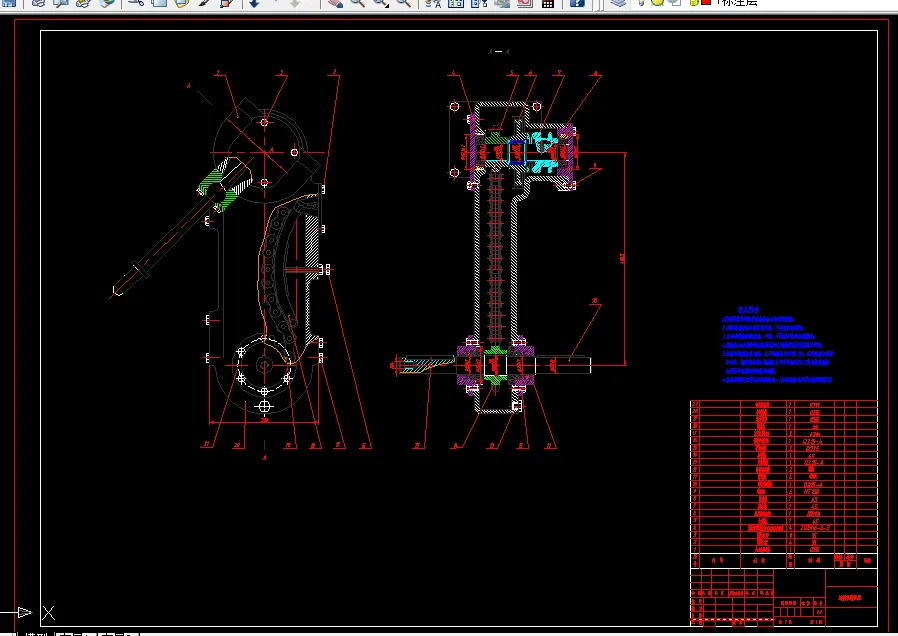Open the QuickCalc calculator grid icon
Viewport: 898px width, 636px height.
(548, 3)
